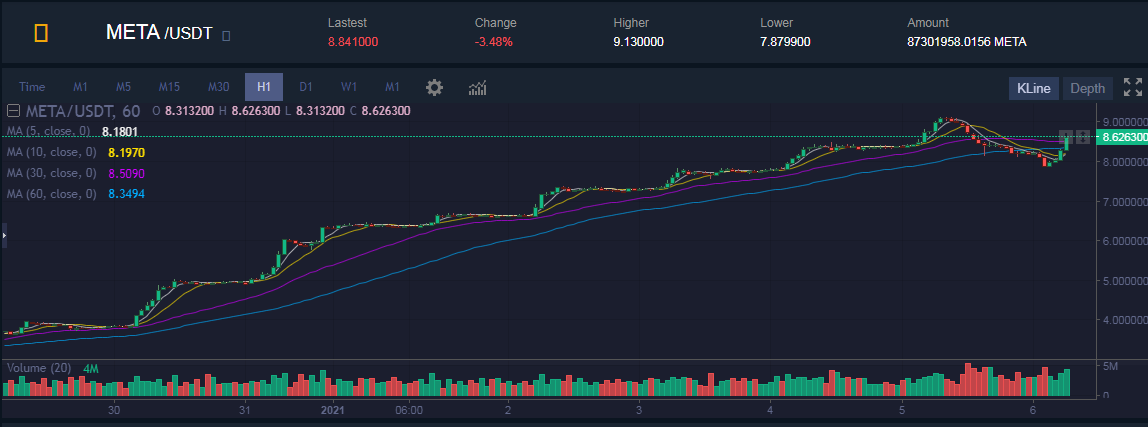This screenshot has width=1148, height=427.
Task: Select the M15 interval
Action: [x=170, y=87]
